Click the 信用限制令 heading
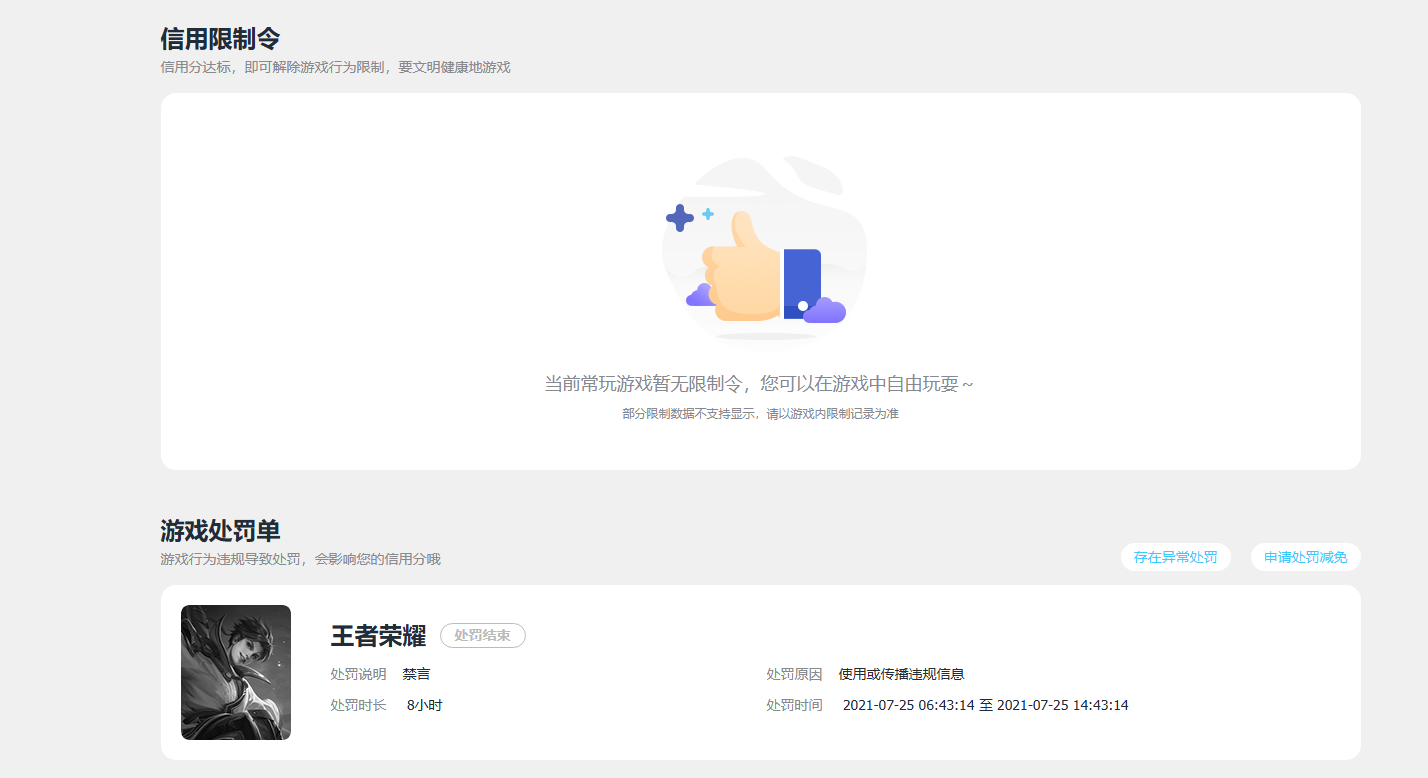 pos(220,39)
